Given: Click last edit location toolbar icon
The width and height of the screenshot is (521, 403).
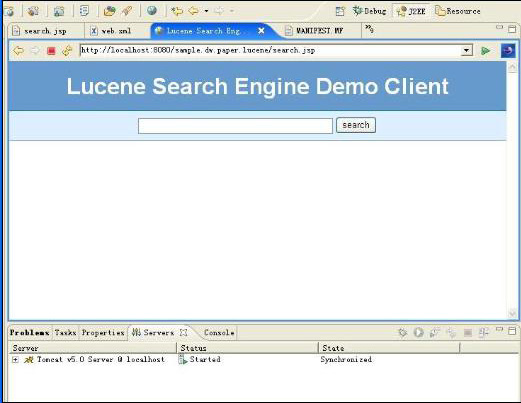Looking at the screenshot, I should click(x=177, y=11).
